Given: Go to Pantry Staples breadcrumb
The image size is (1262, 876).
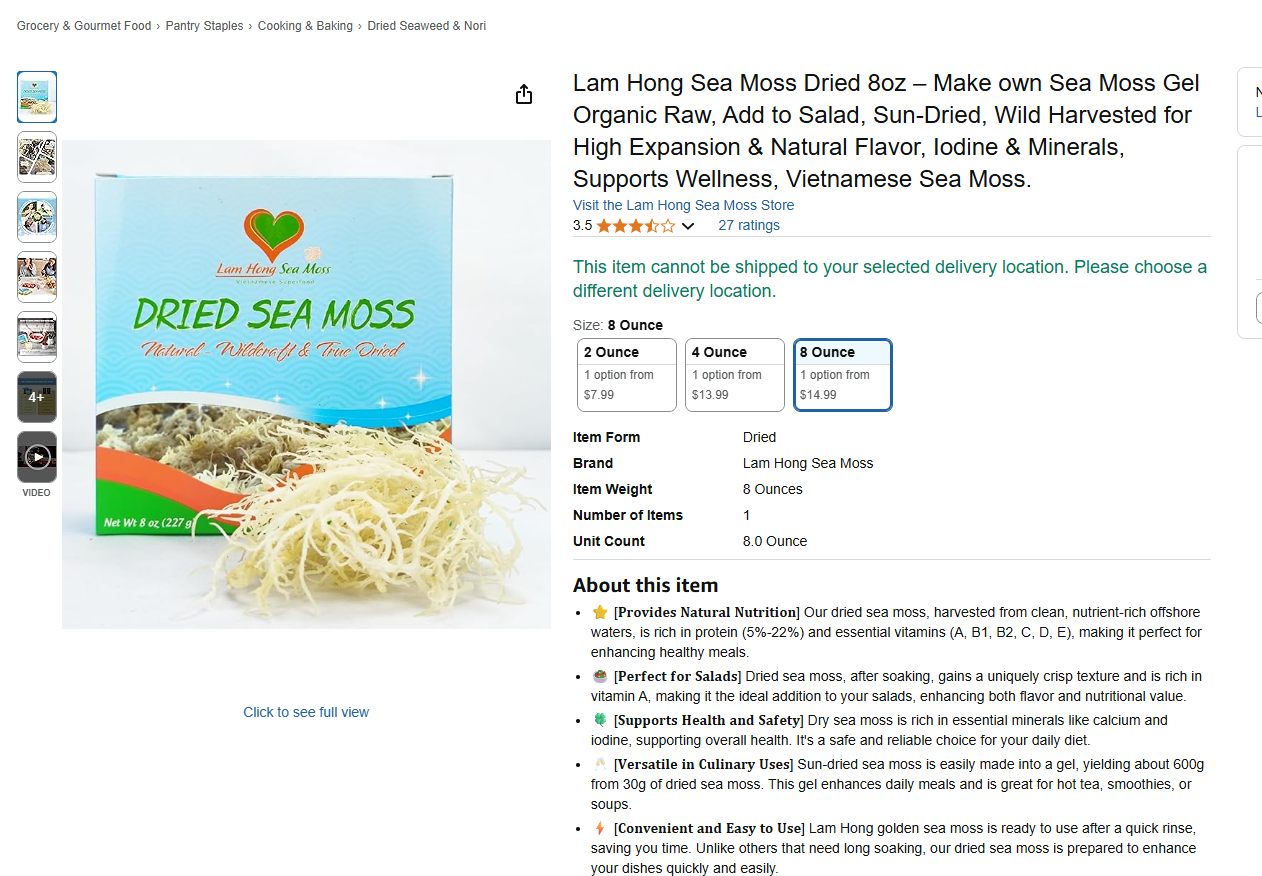Looking at the screenshot, I should point(204,26).
